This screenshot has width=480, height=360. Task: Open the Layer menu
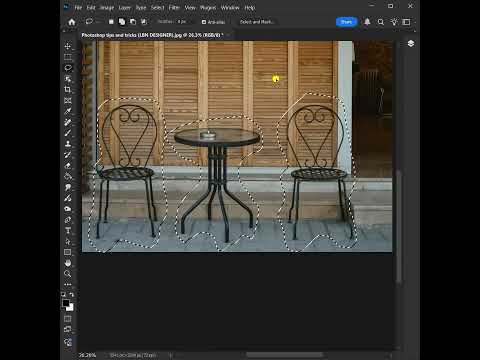coord(125,7)
